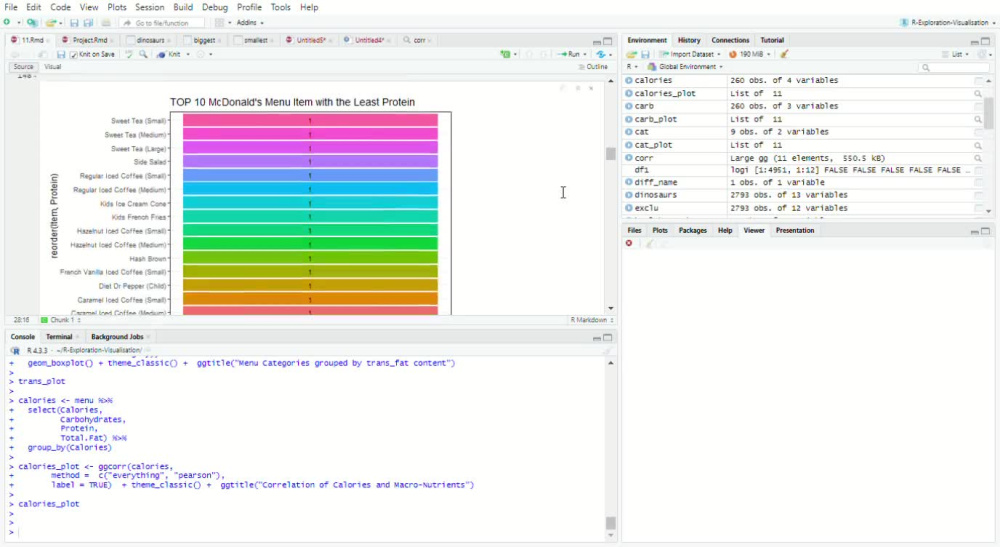Clear environment objects with broom icon
Image resolution: width=1000 pixels, height=547 pixels.
[x=784, y=54]
